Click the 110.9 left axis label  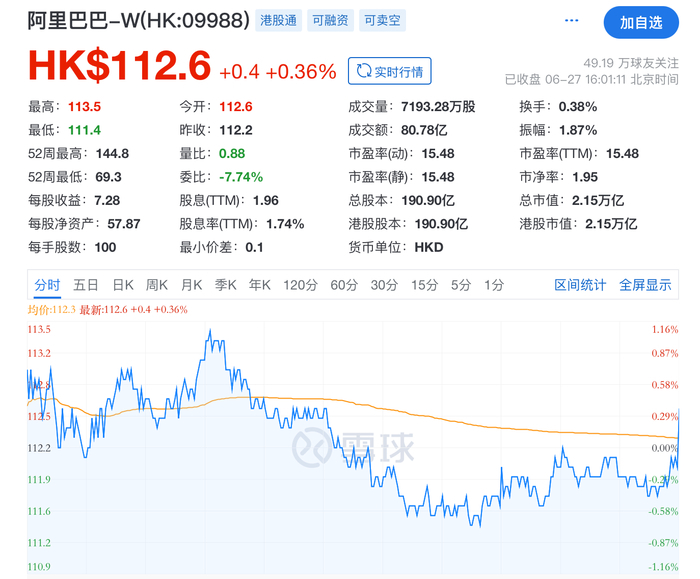(x=39, y=567)
